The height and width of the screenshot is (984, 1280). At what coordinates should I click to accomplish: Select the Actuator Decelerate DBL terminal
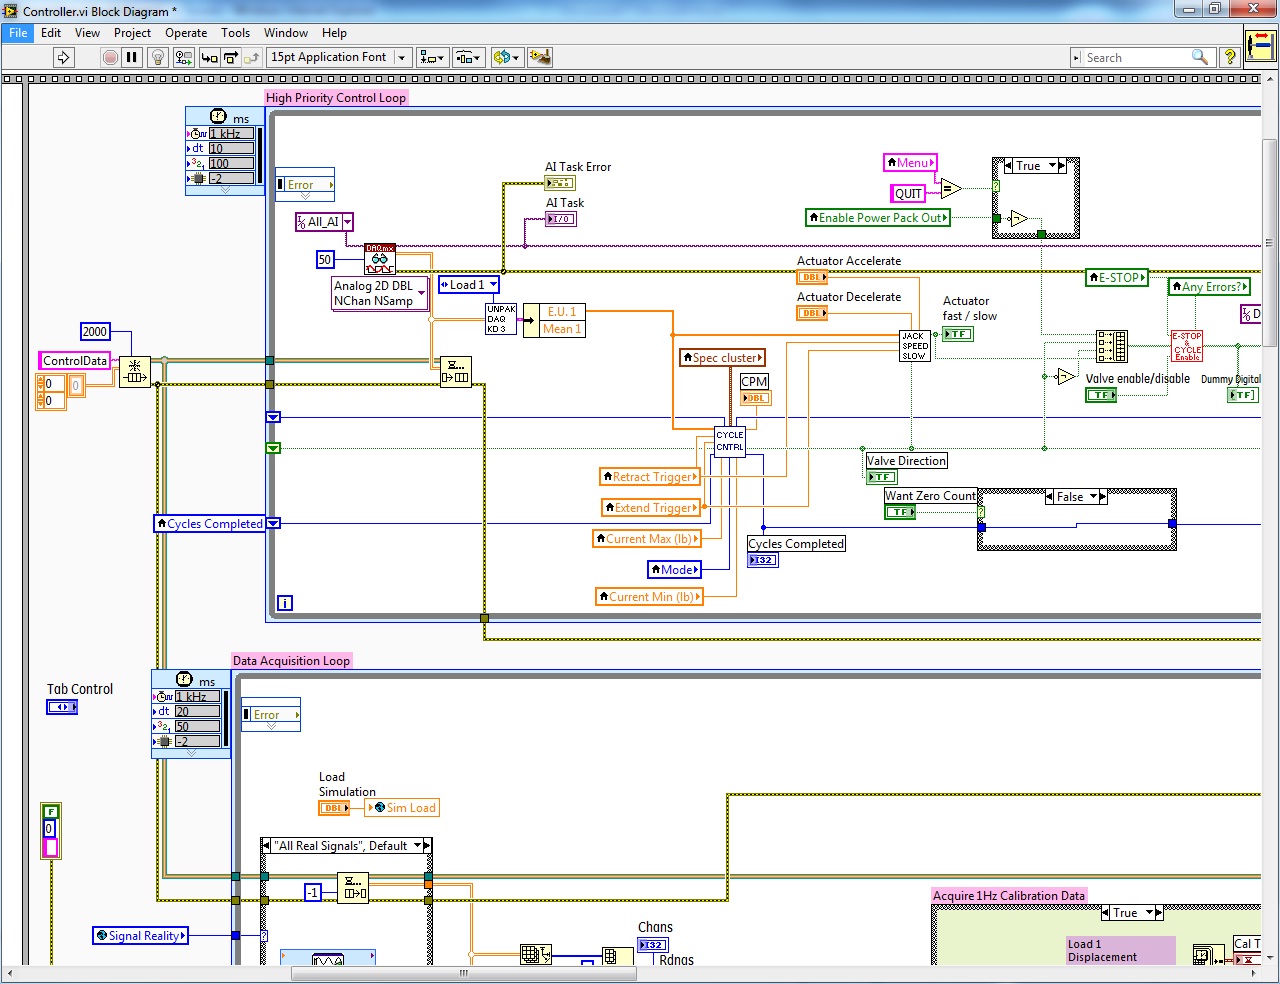[812, 313]
